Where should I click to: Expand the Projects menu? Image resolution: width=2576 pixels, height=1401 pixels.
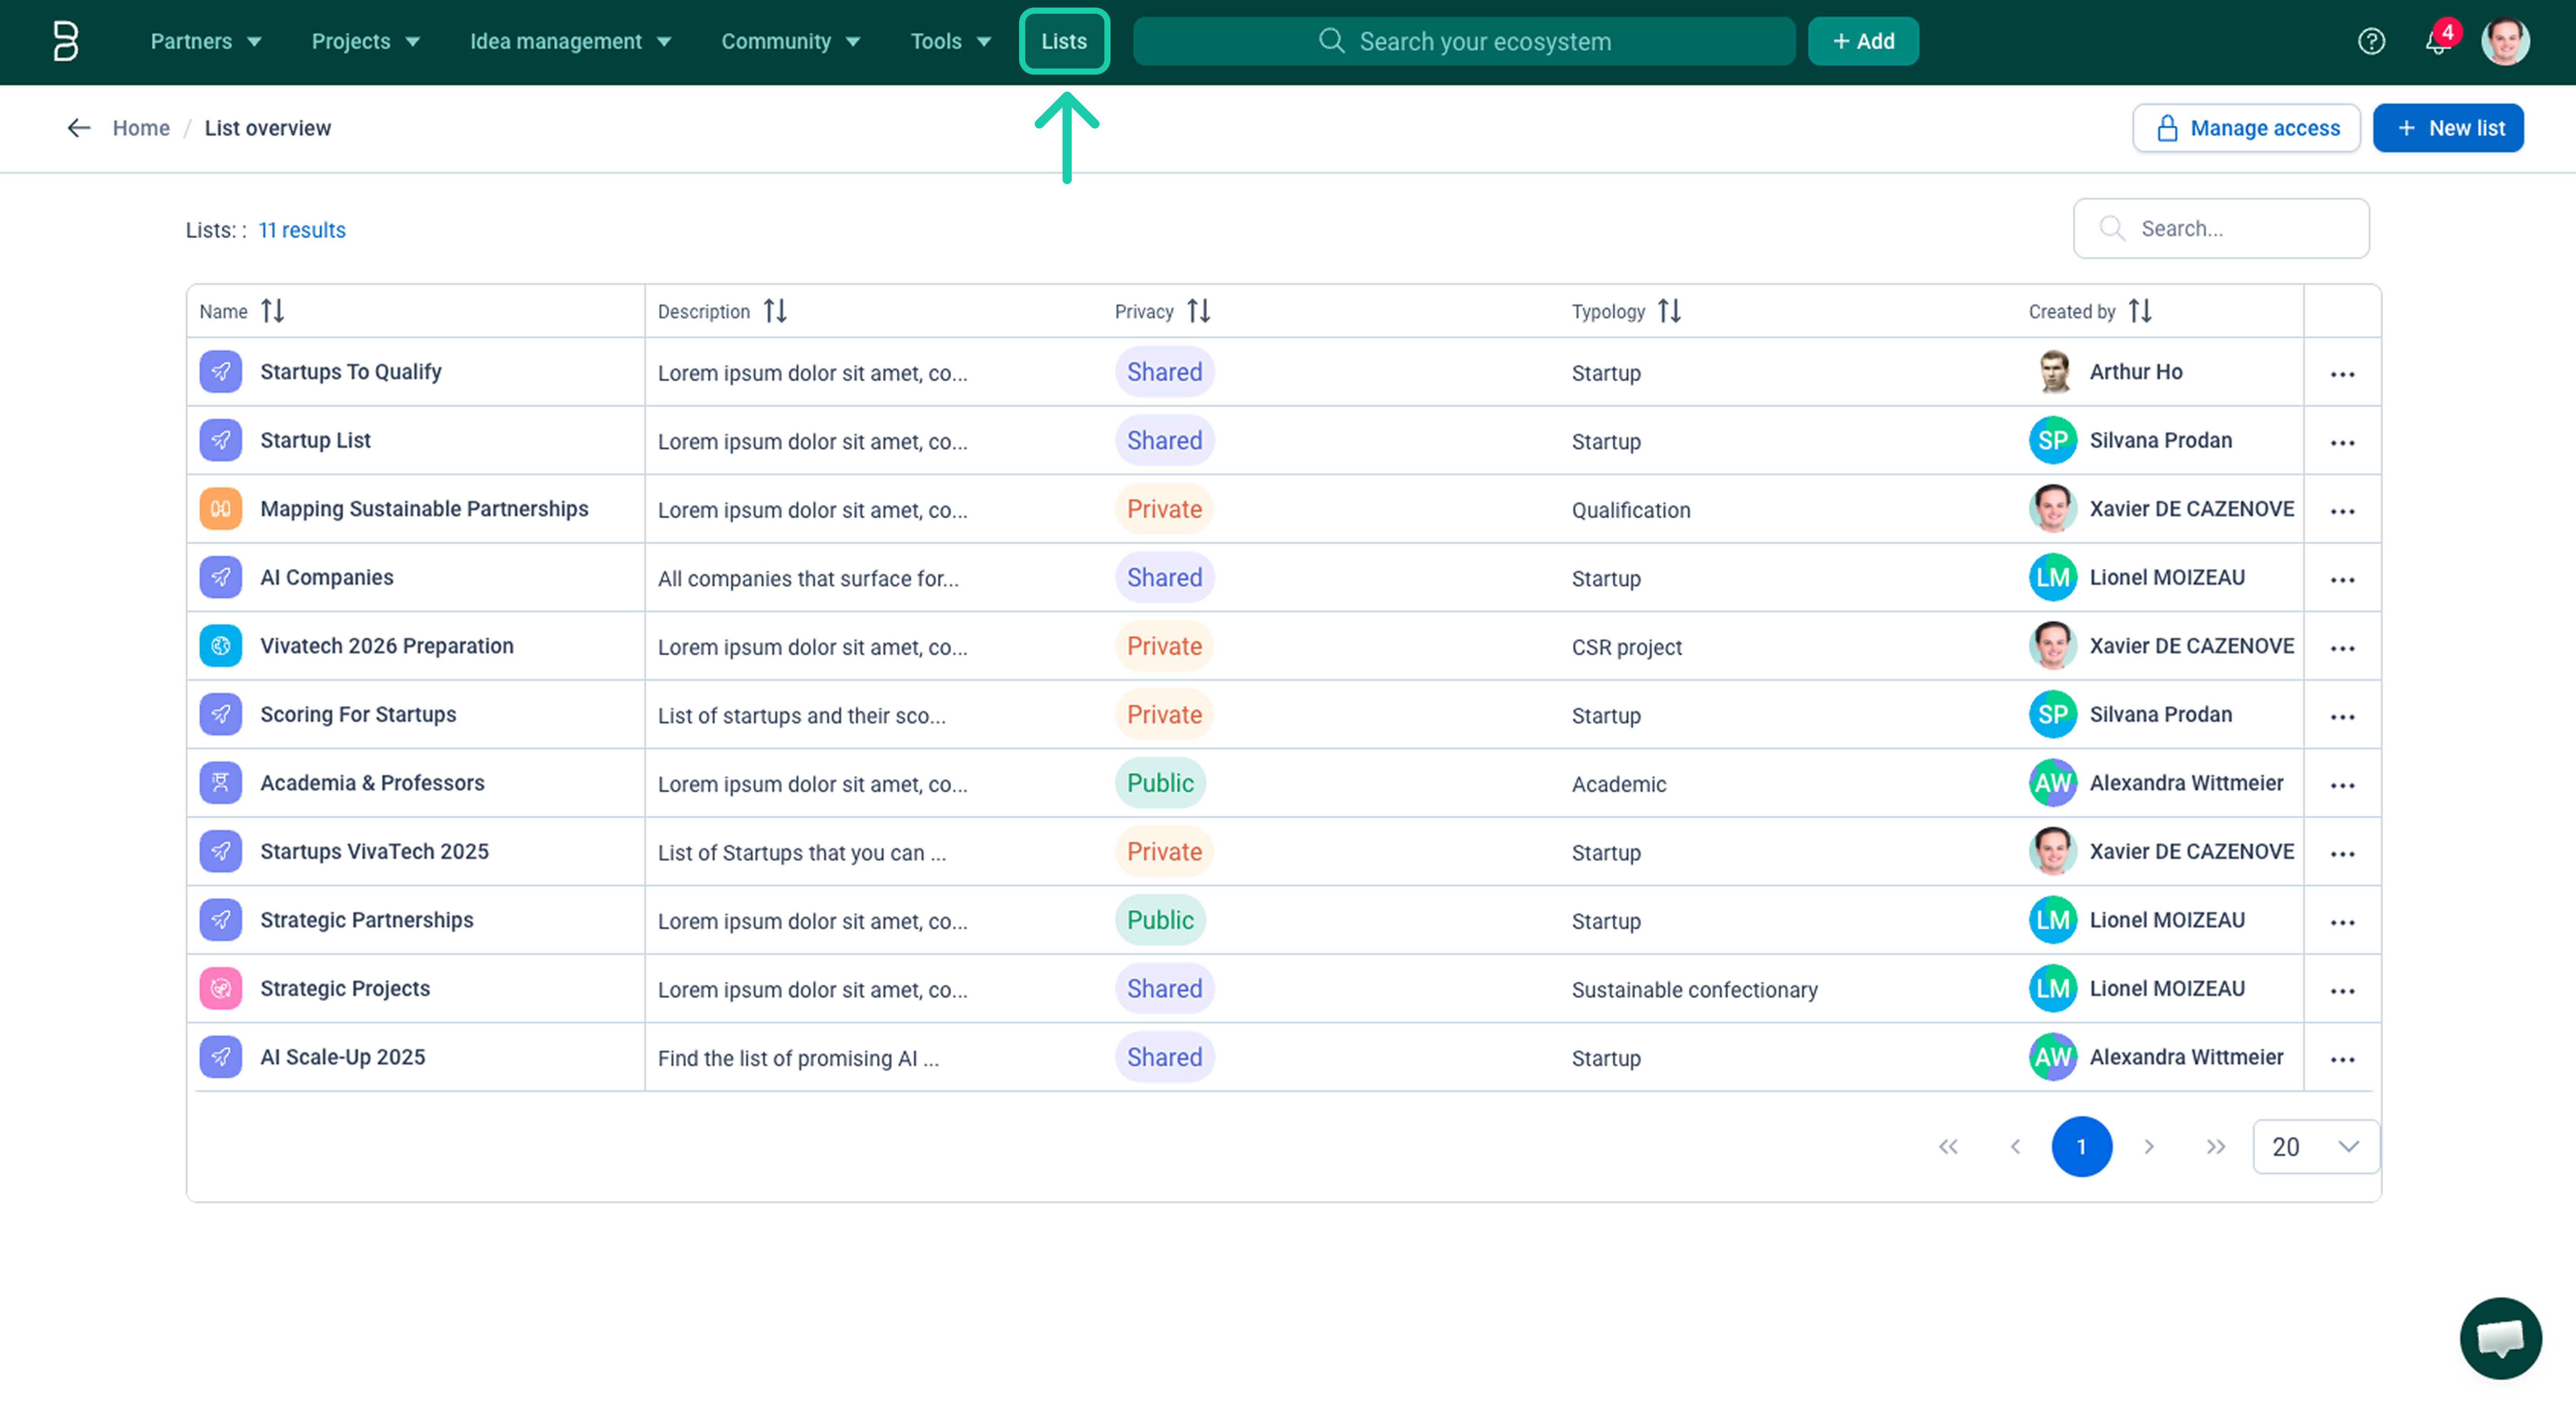366,41
